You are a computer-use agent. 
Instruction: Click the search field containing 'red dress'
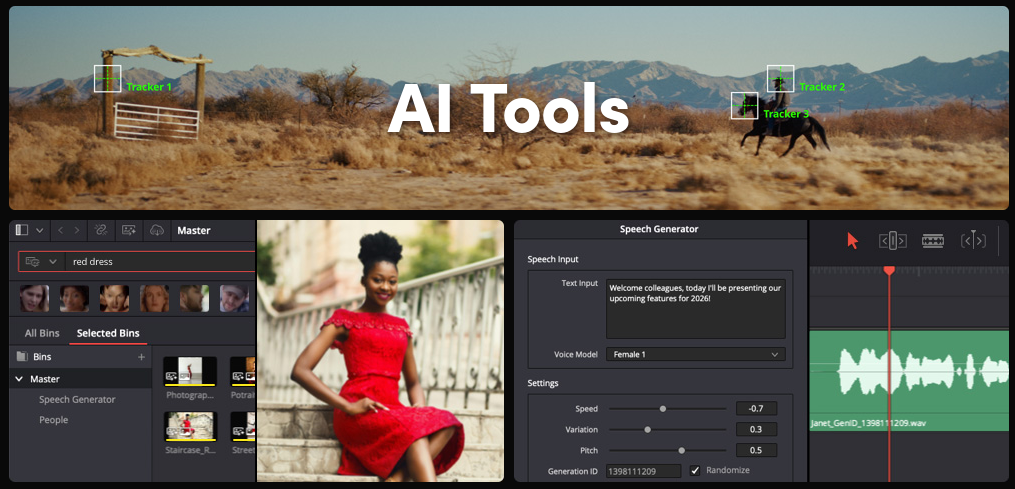click(160, 262)
